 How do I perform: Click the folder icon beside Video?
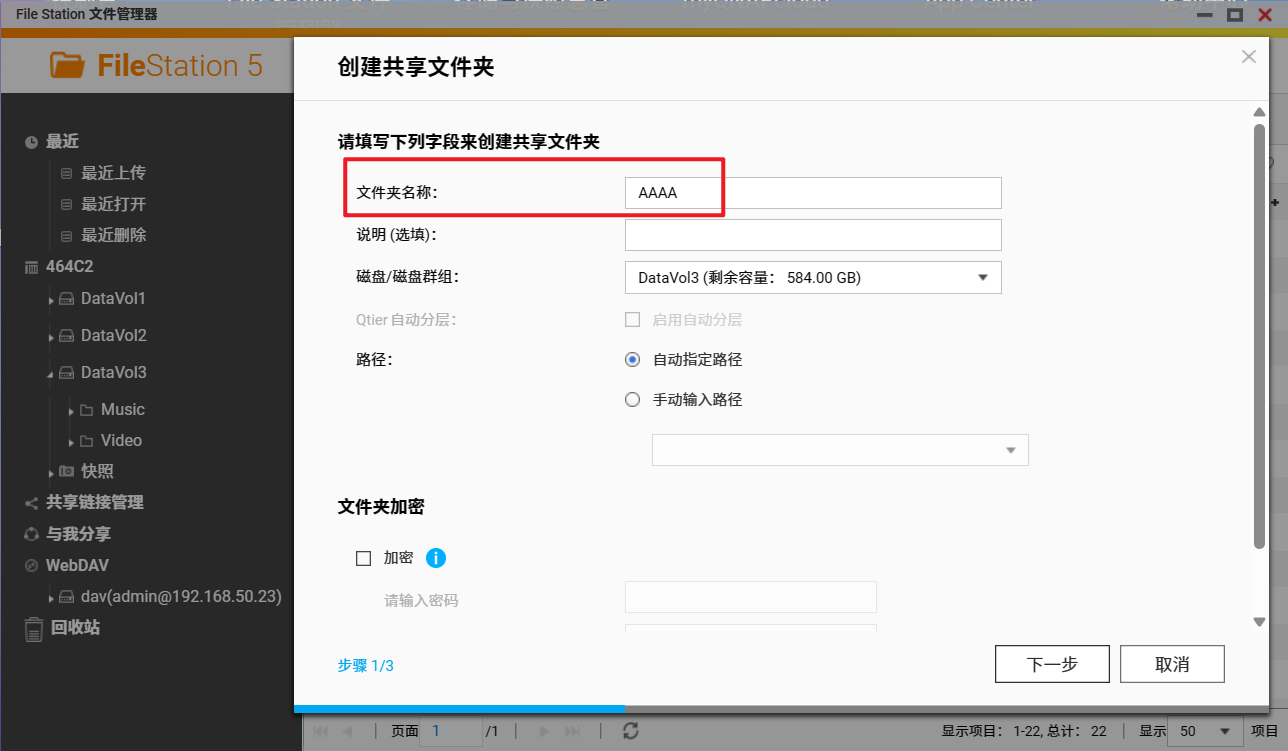(x=87, y=441)
